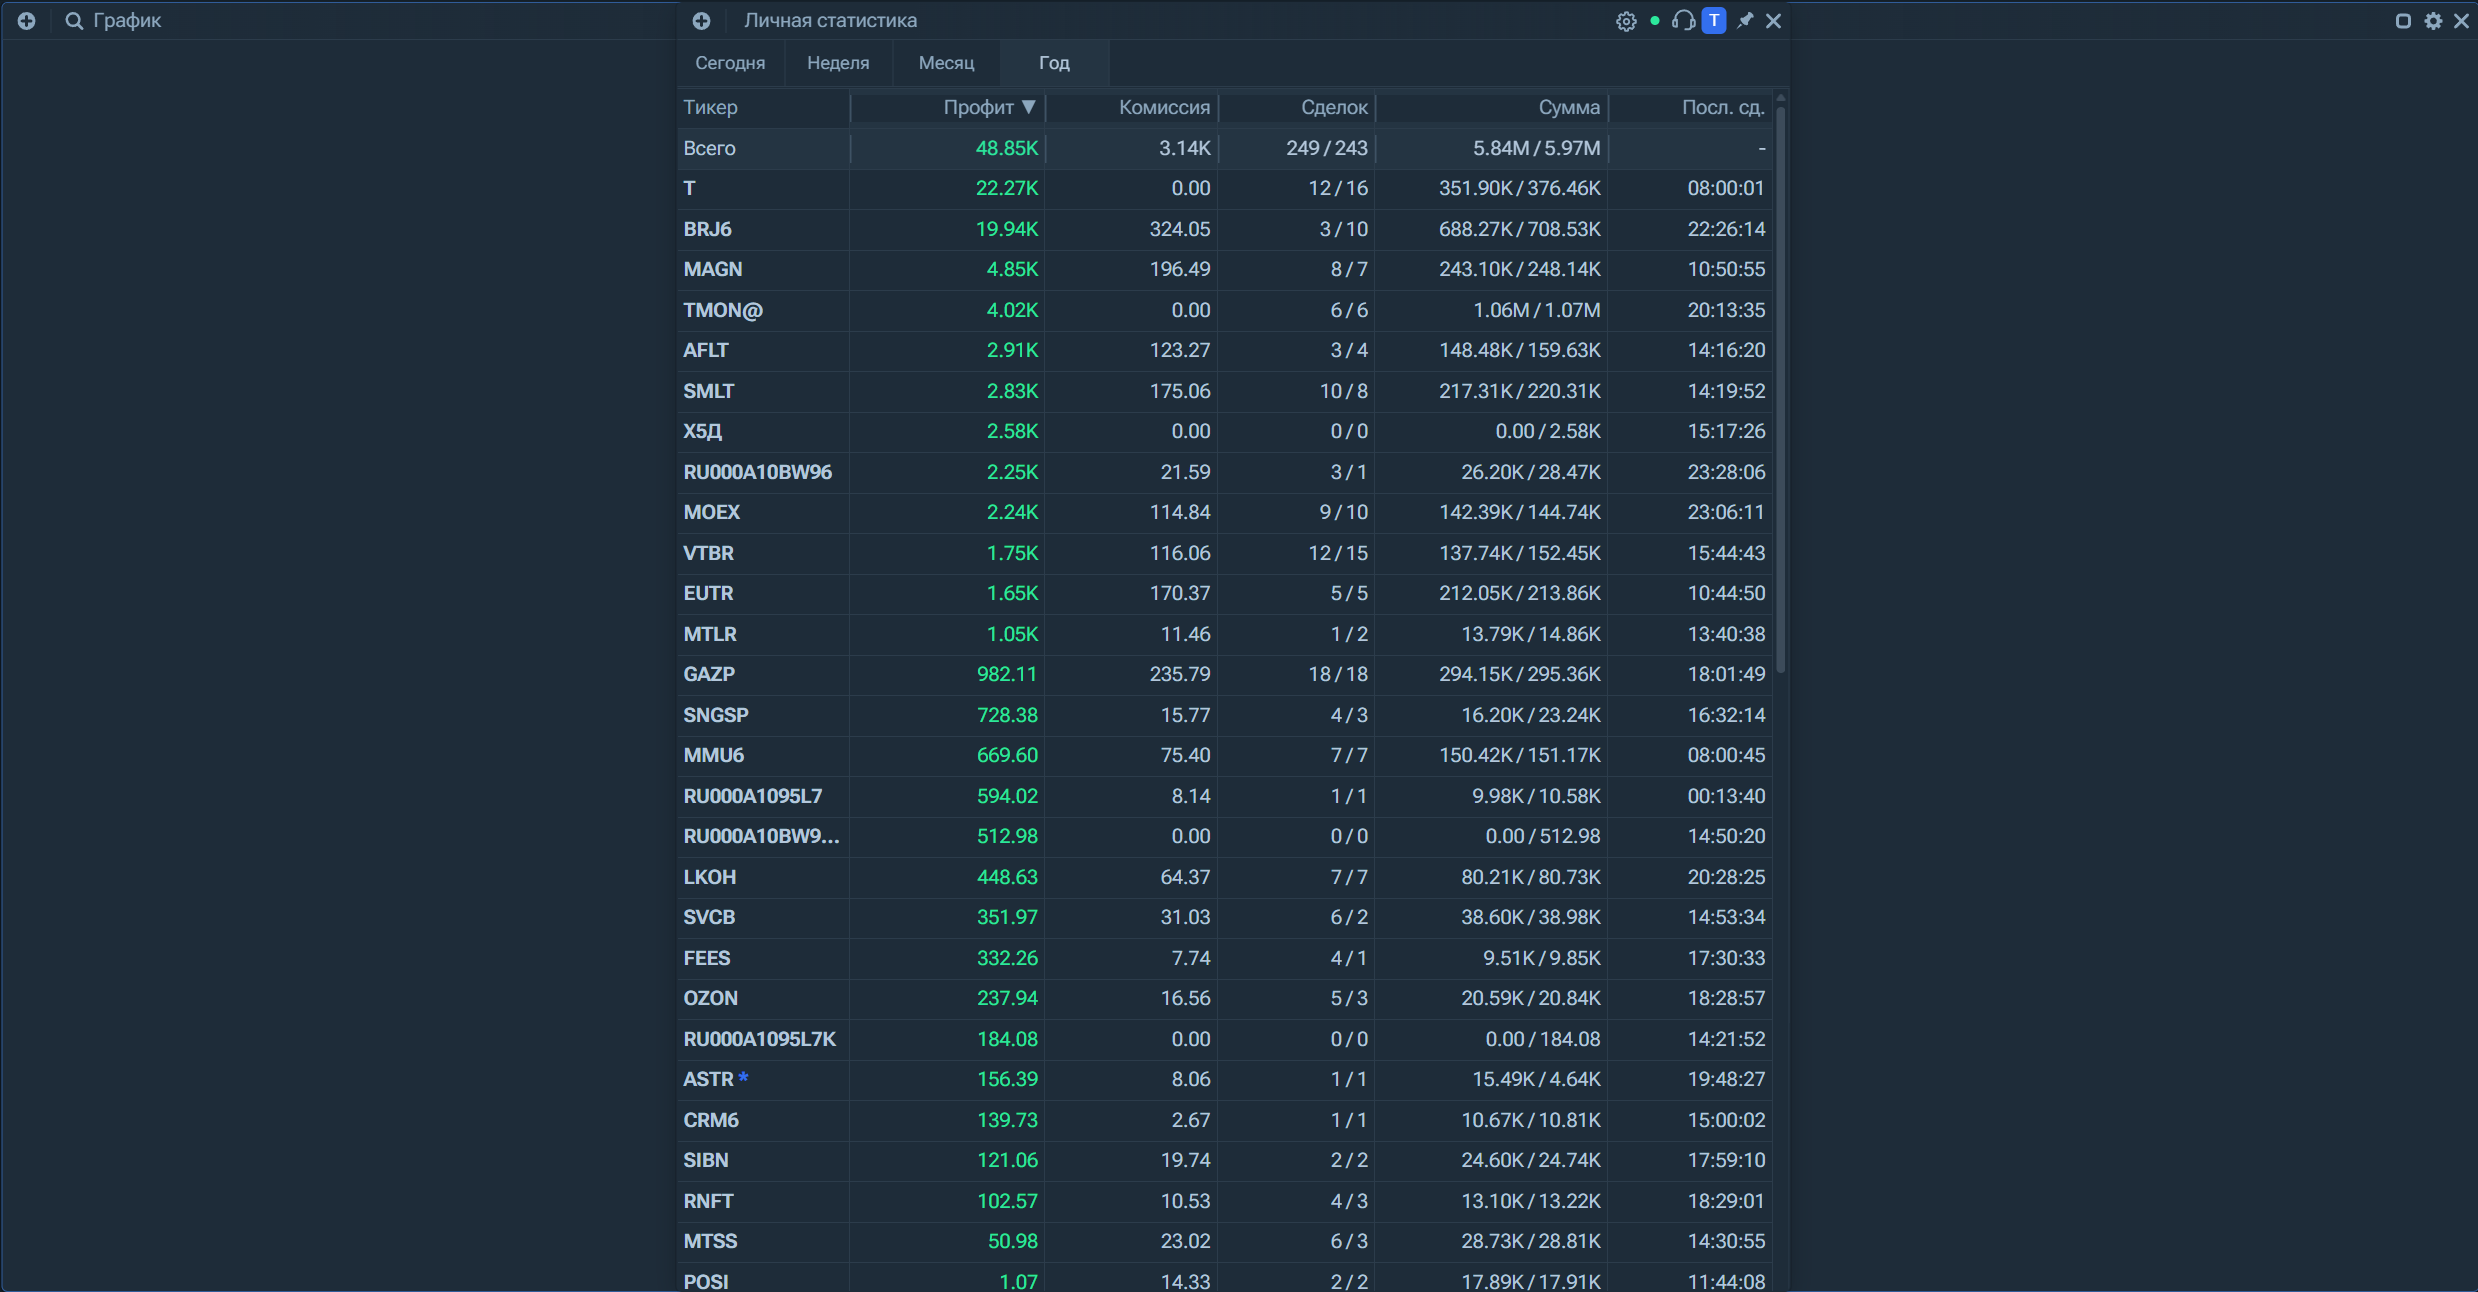Select the Х5Д ticker
The width and height of the screenshot is (2478, 1292).
[703, 431]
